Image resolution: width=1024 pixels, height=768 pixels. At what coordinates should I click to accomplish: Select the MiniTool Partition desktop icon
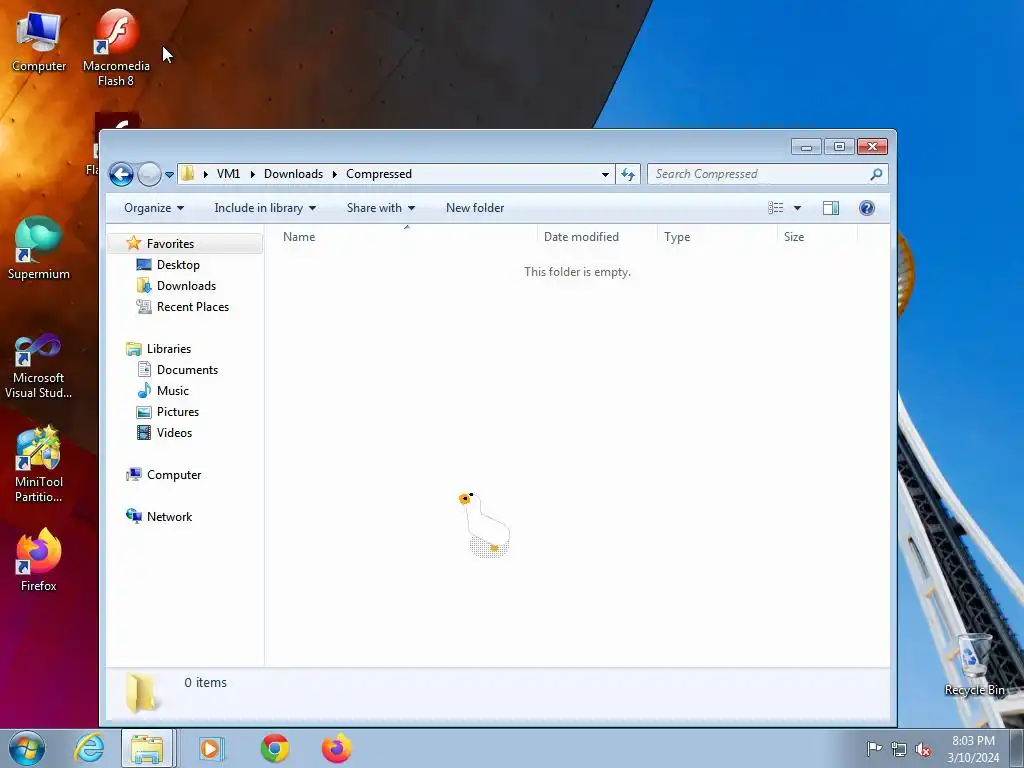[x=39, y=465]
